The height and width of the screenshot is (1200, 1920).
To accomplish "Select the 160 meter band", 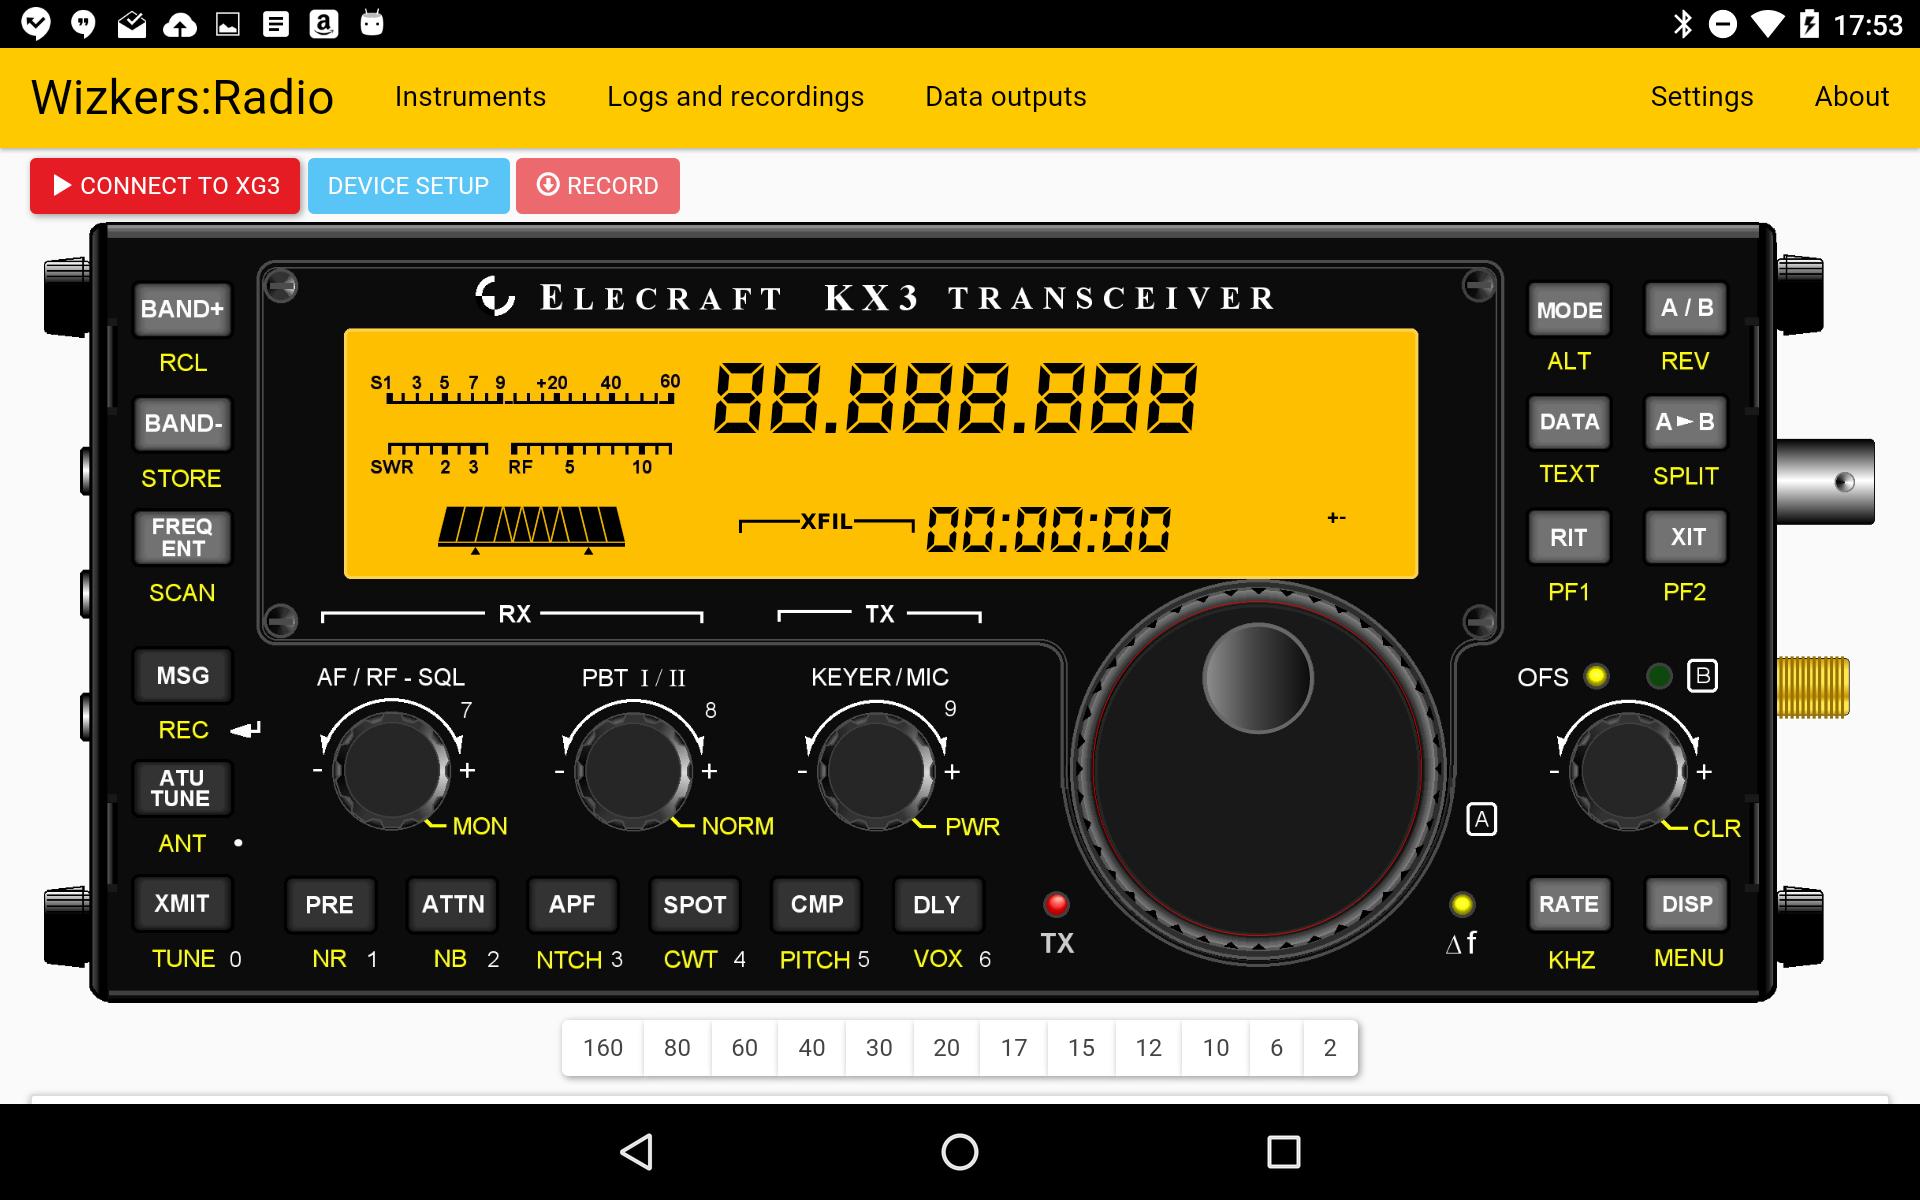I will (x=603, y=1048).
